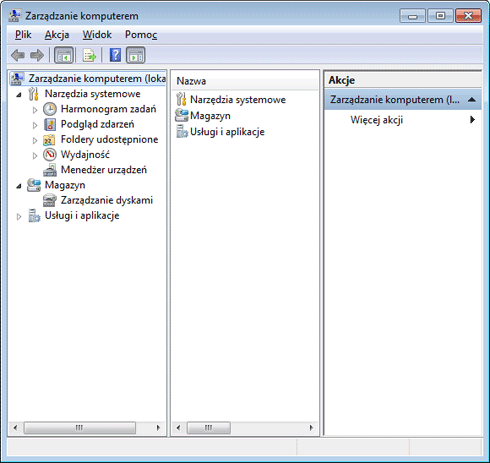
Task: Open the Akcja menu
Action: [57, 35]
